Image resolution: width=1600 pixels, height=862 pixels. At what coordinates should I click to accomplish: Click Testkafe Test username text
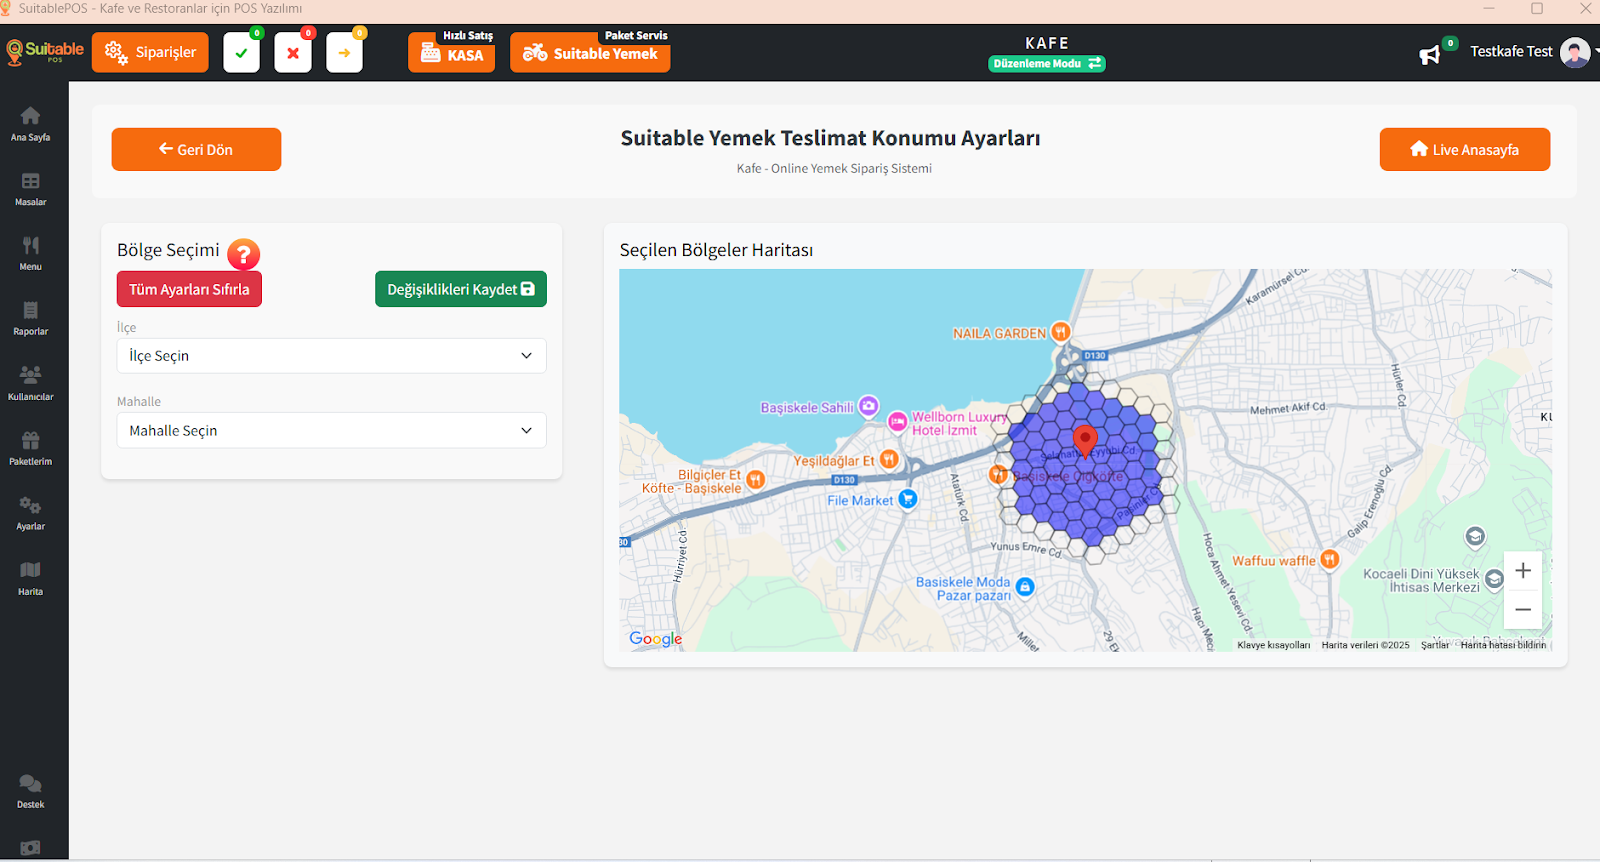coord(1511,52)
